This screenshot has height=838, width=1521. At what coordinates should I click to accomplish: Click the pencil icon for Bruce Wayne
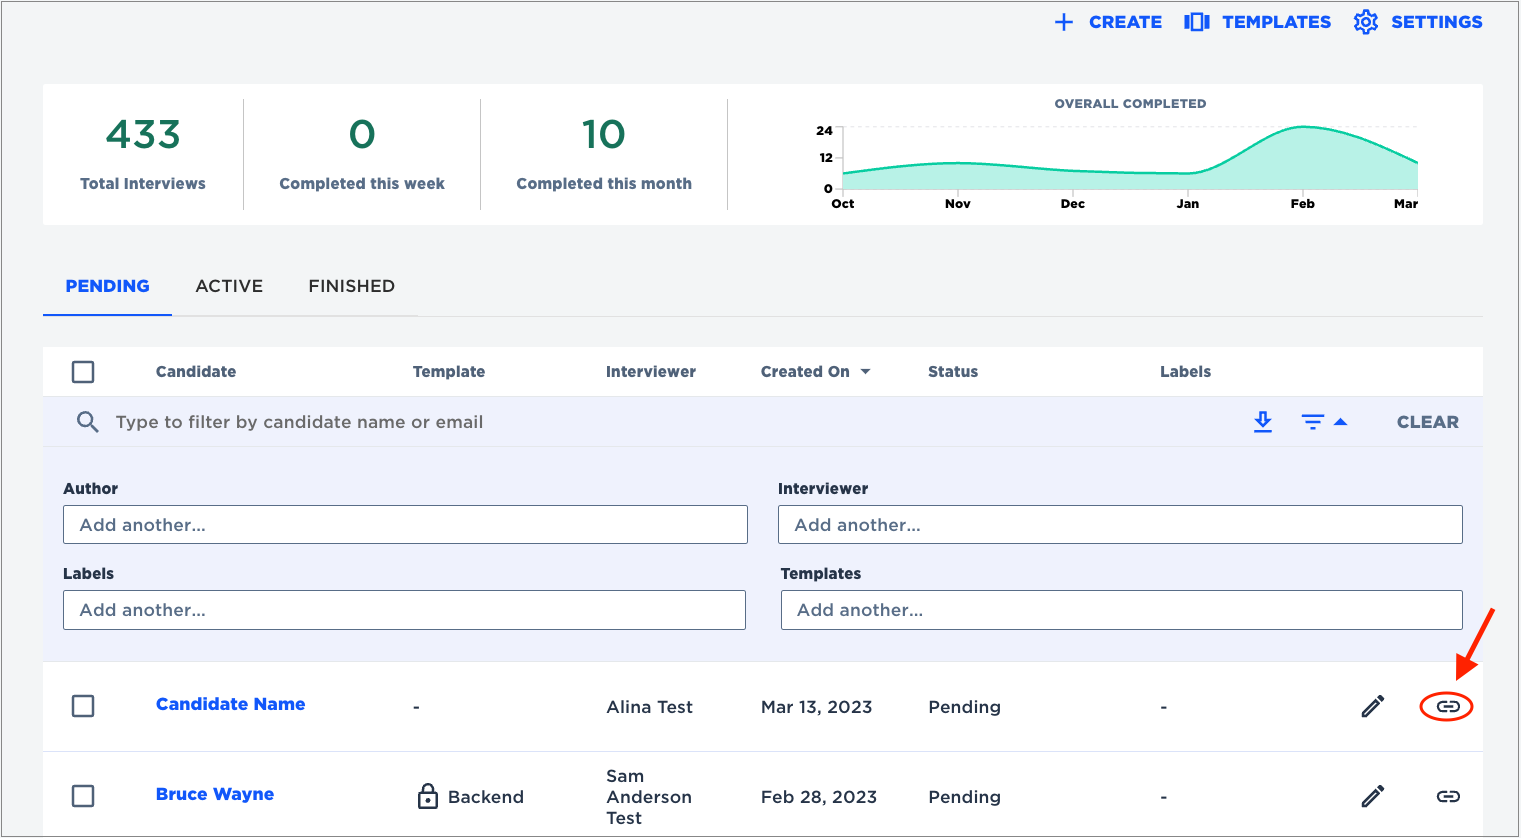point(1373,796)
